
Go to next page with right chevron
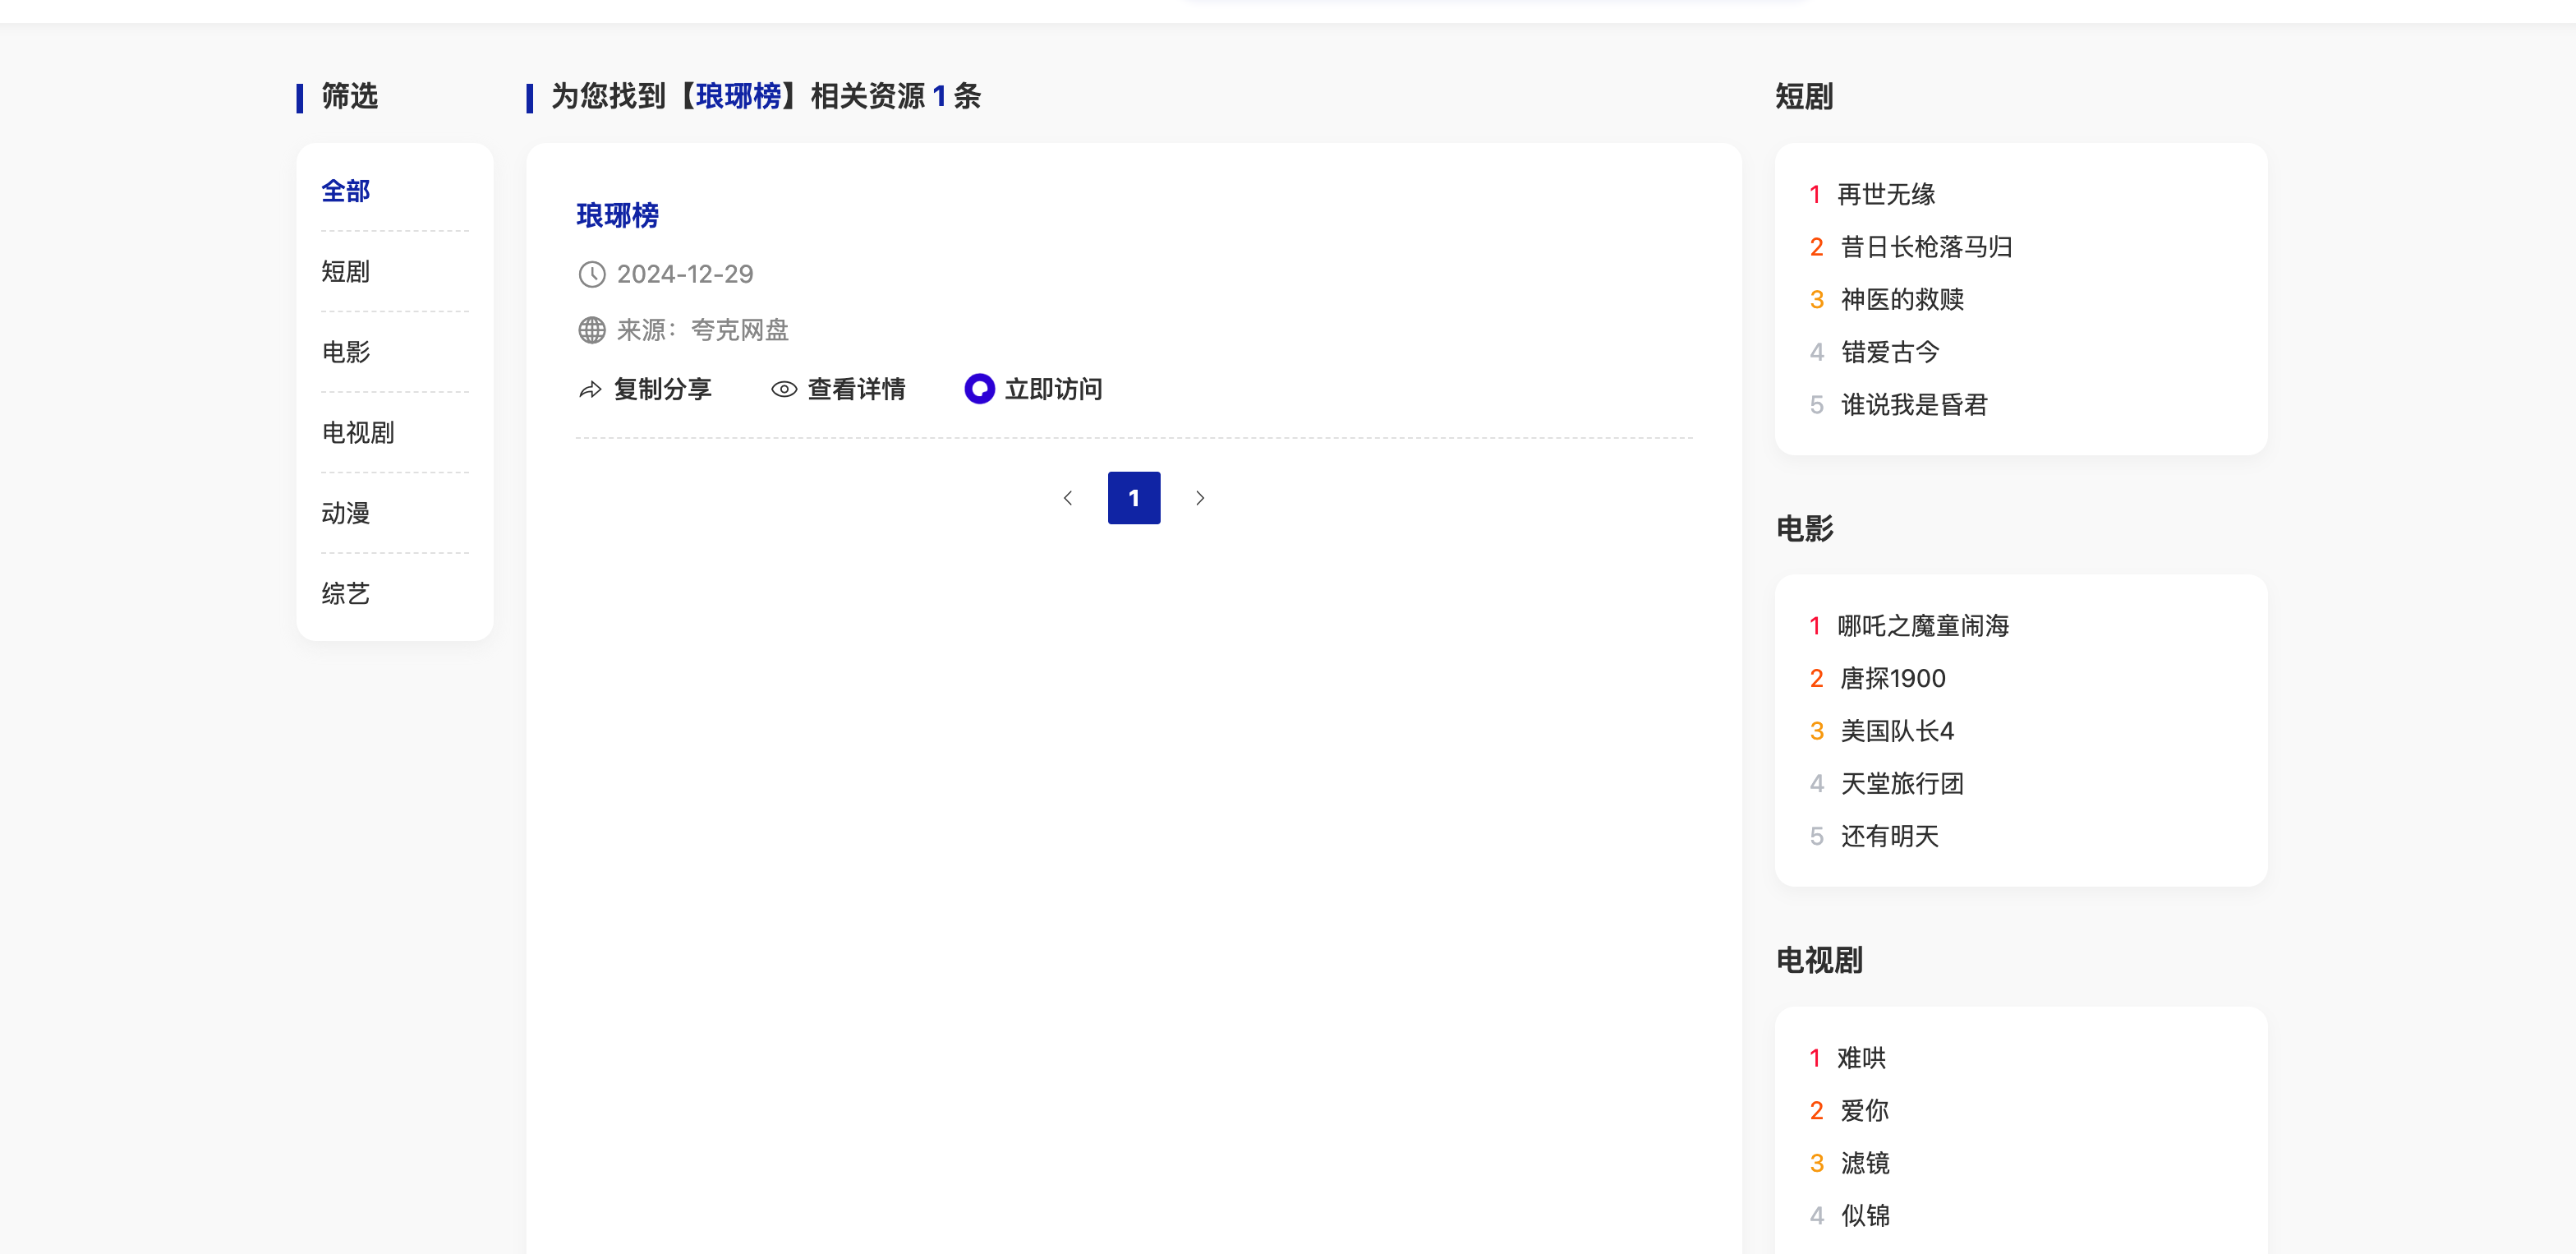pos(1200,498)
